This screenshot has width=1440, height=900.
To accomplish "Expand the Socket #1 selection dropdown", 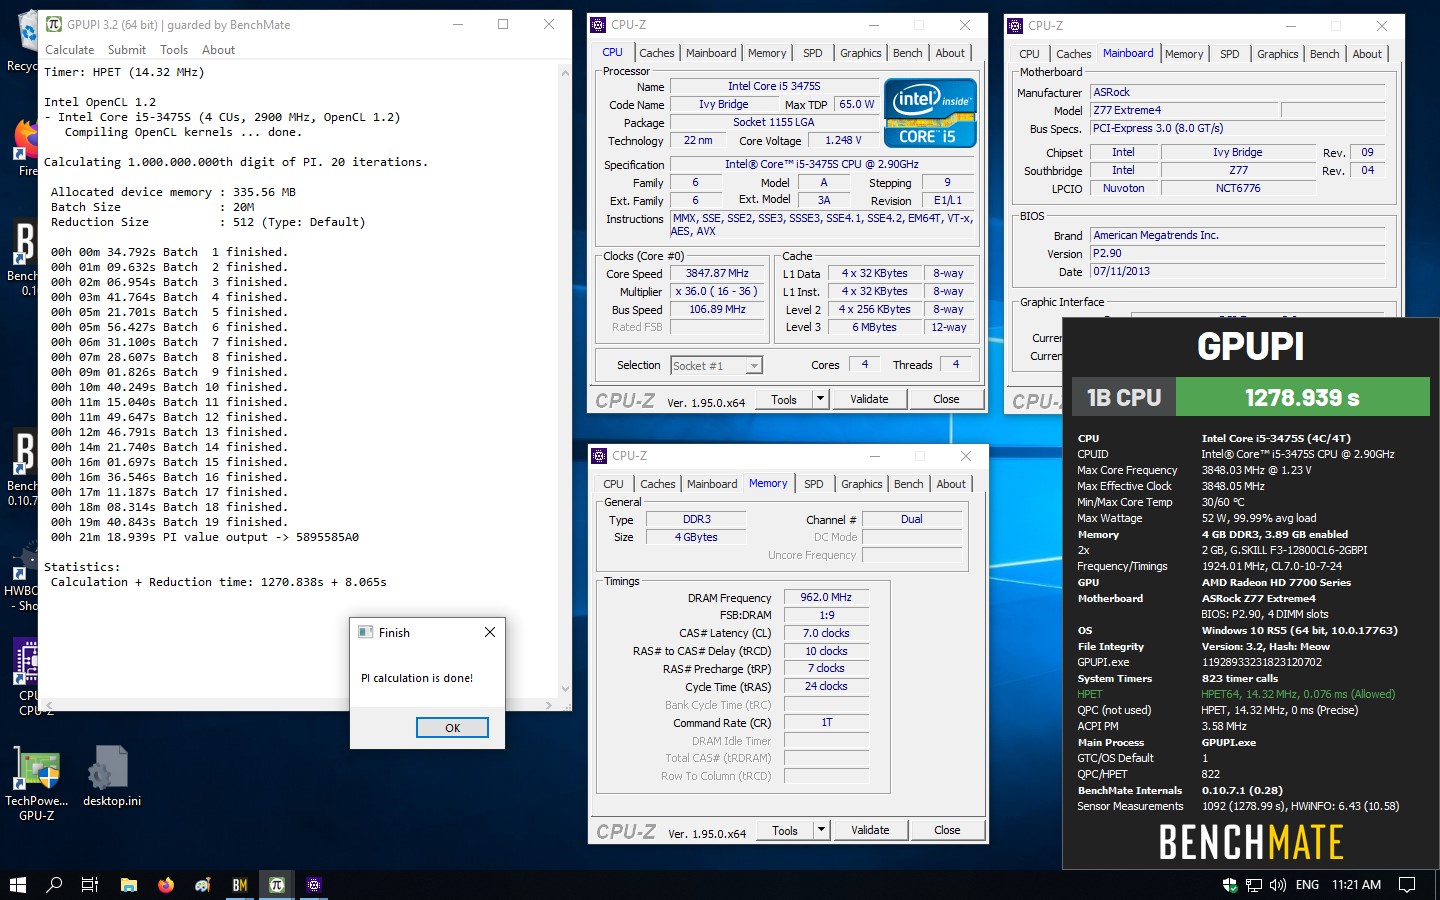I will pyautogui.click(x=754, y=366).
